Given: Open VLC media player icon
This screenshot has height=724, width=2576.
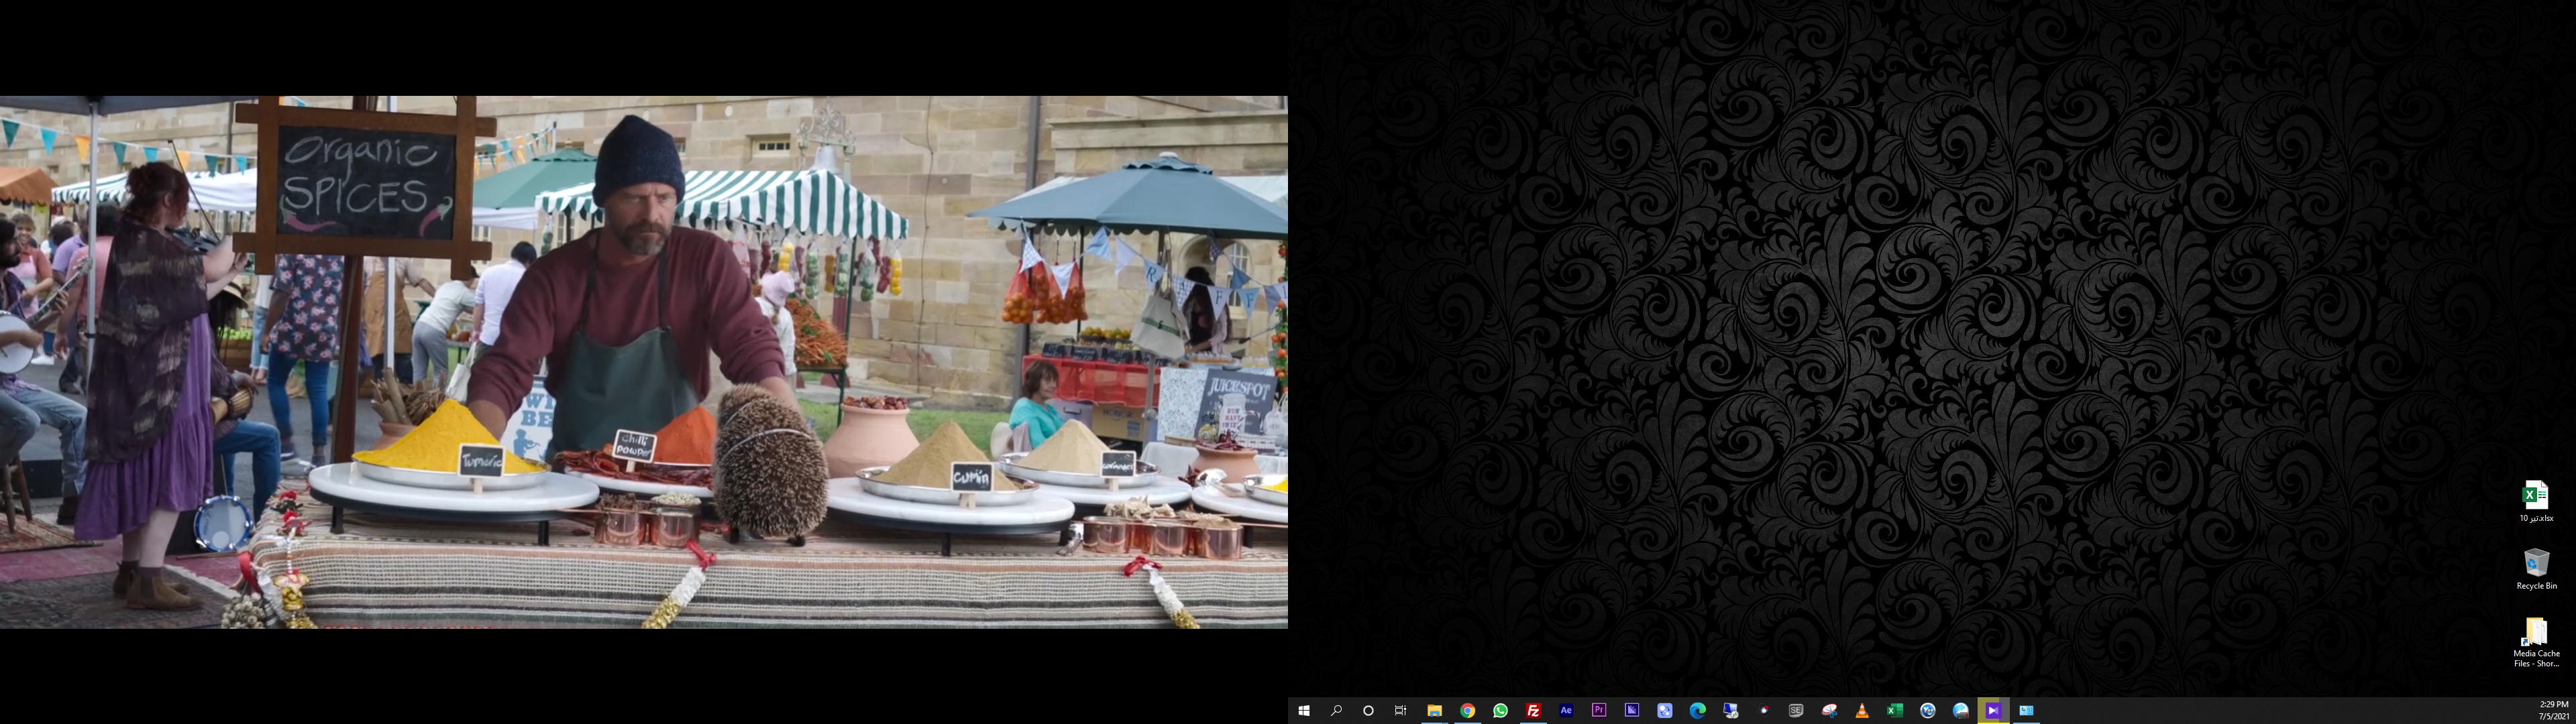Looking at the screenshot, I should pos(1862,711).
